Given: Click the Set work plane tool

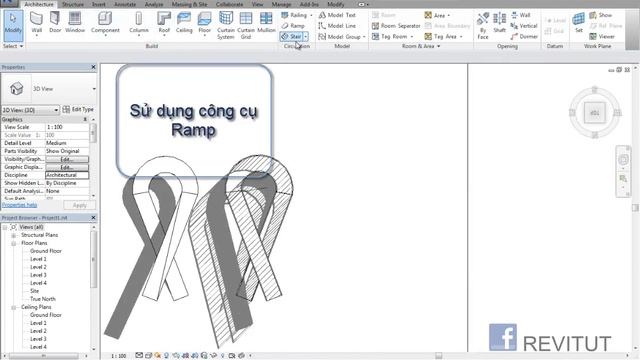Looking at the screenshot, I should point(578,22).
